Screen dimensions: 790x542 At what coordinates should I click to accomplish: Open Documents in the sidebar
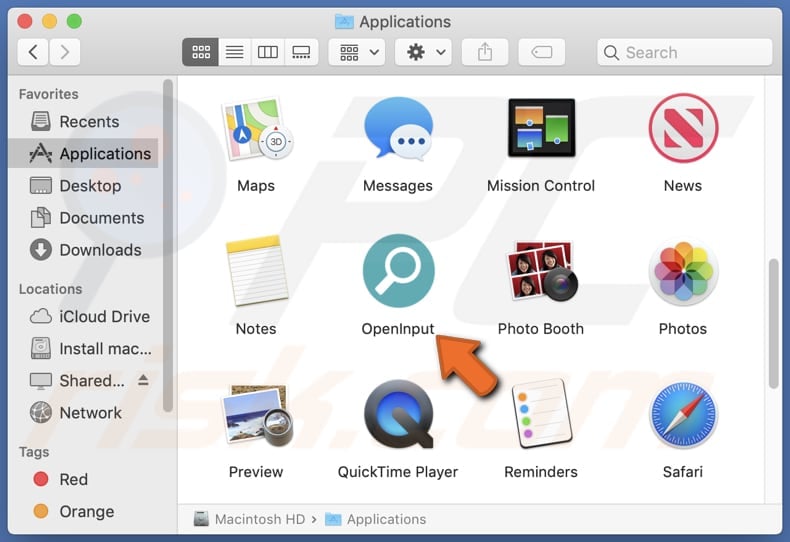pyautogui.click(x=83, y=218)
